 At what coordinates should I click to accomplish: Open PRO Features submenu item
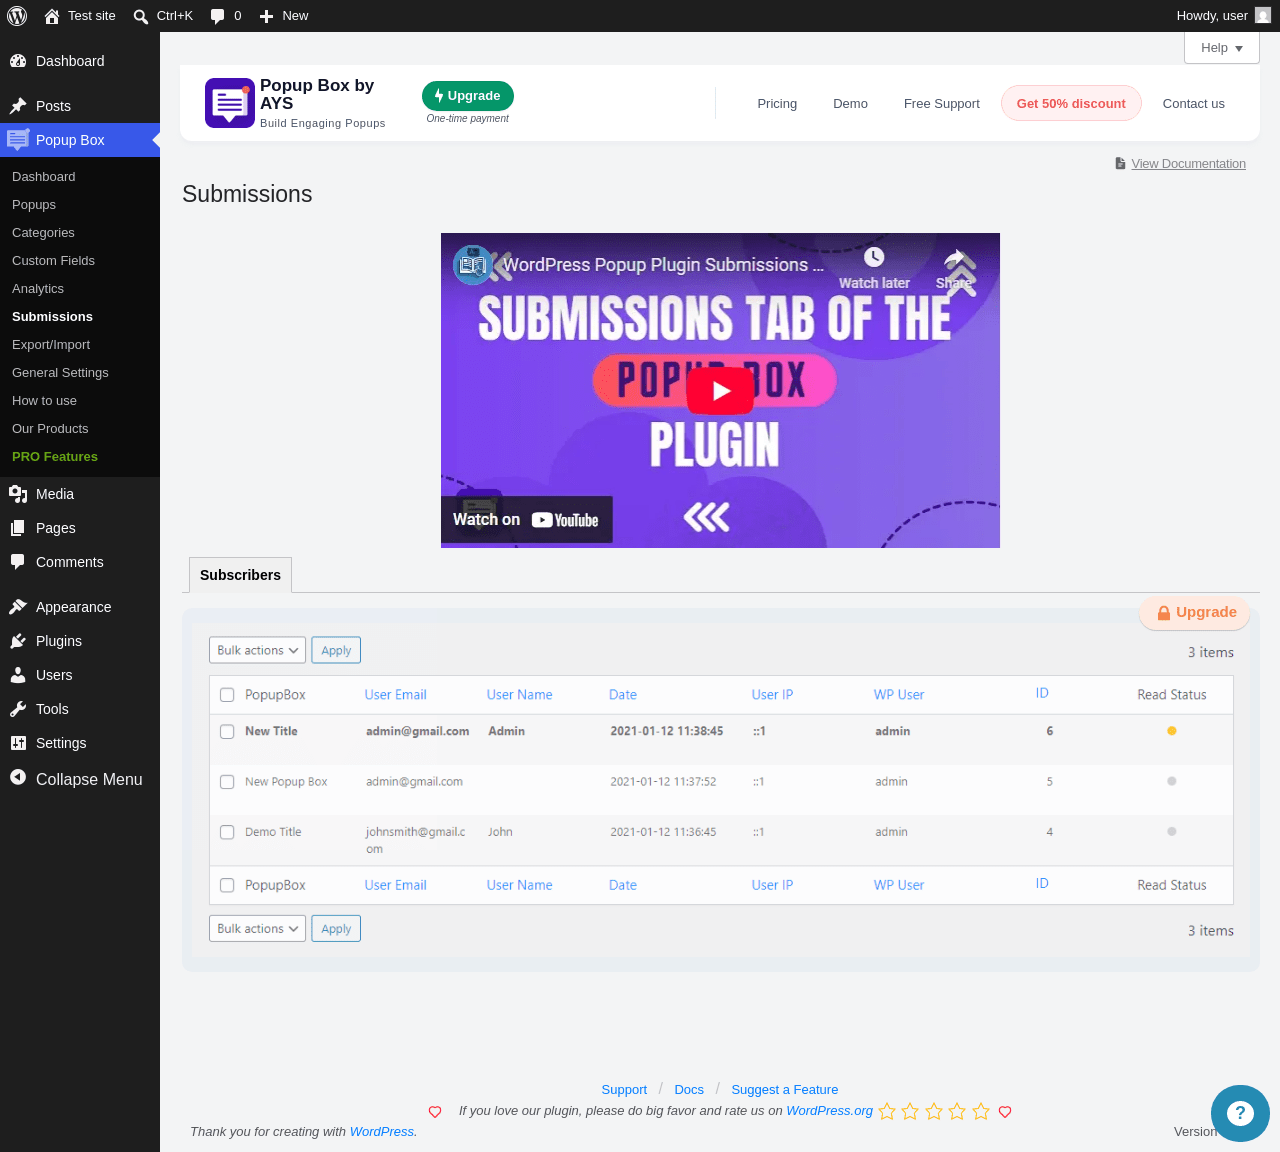(x=55, y=456)
